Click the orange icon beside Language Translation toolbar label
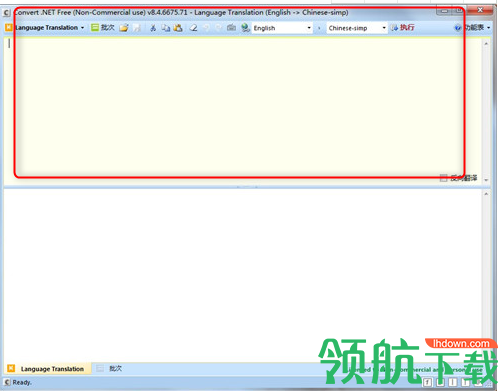Screen dimensions: 498x391 click(x=9, y=28)
